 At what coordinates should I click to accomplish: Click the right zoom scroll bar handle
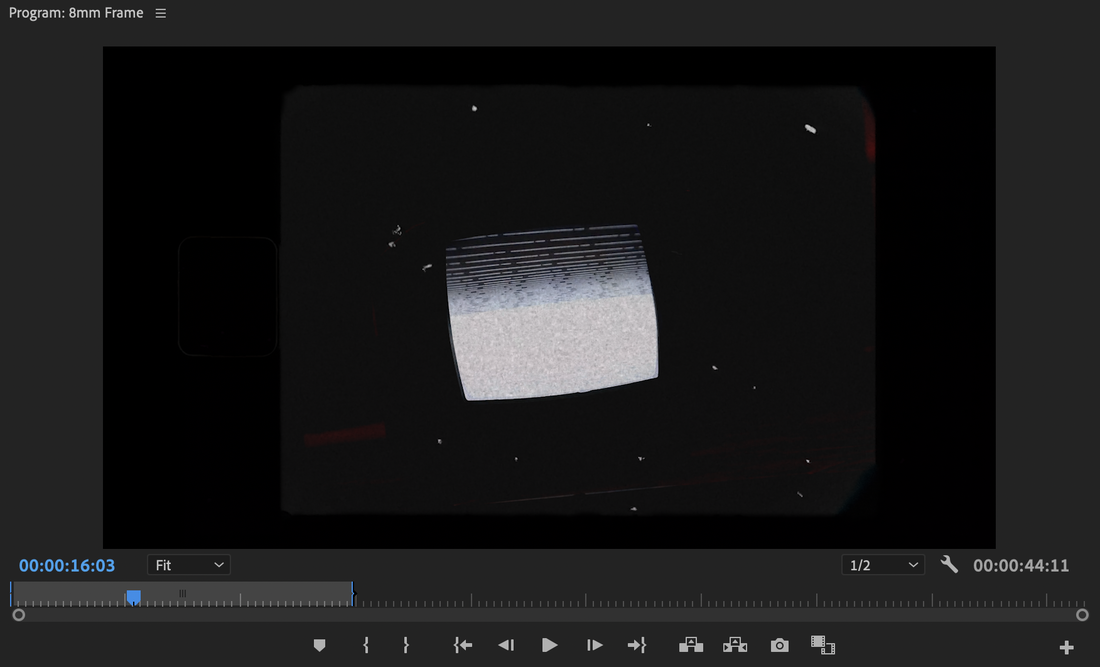(1082, 615)
